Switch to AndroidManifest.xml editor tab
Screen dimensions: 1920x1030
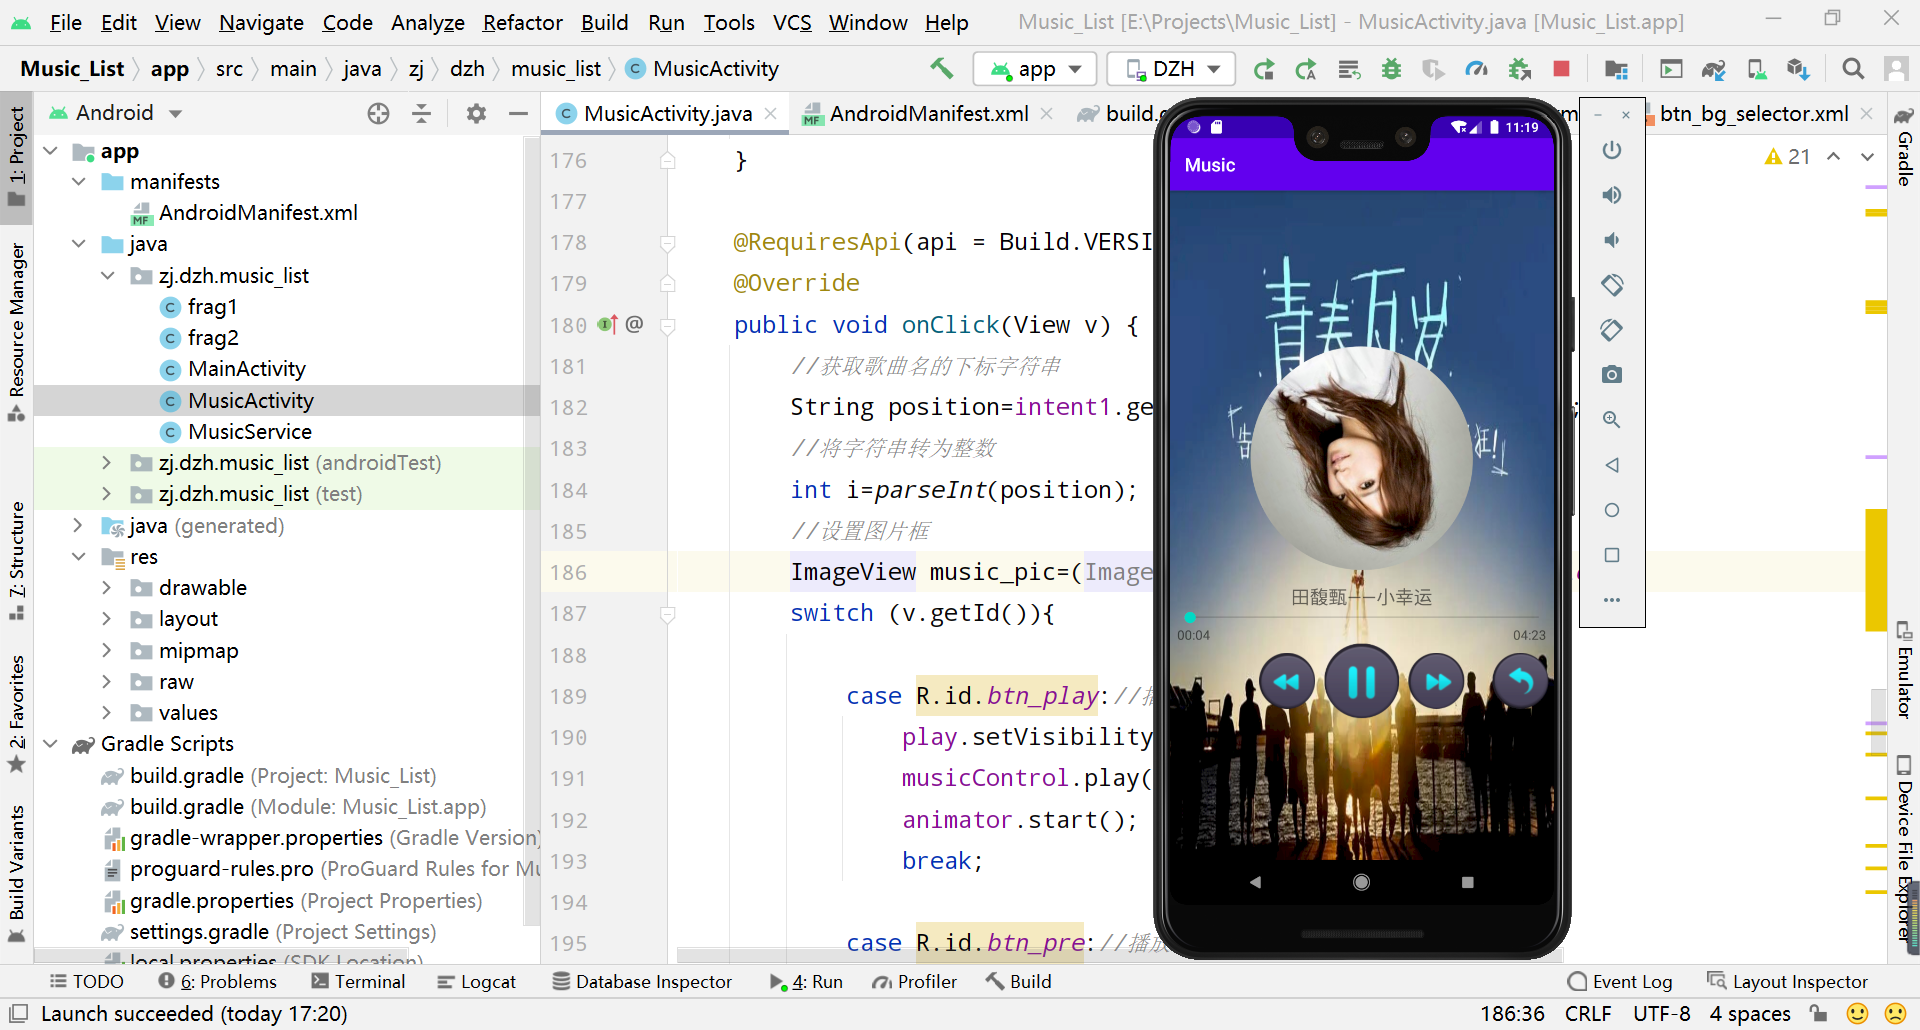(927, 114)
